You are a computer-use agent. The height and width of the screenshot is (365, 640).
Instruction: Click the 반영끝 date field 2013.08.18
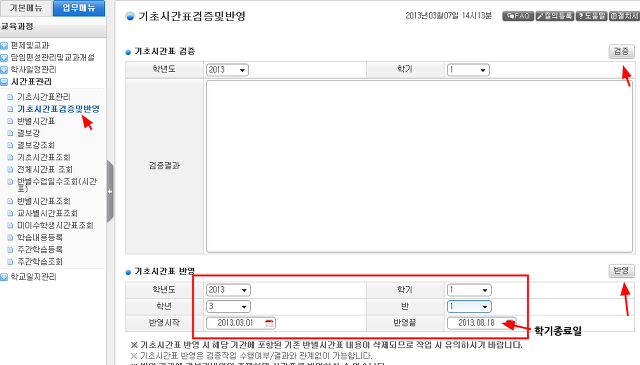482,323
